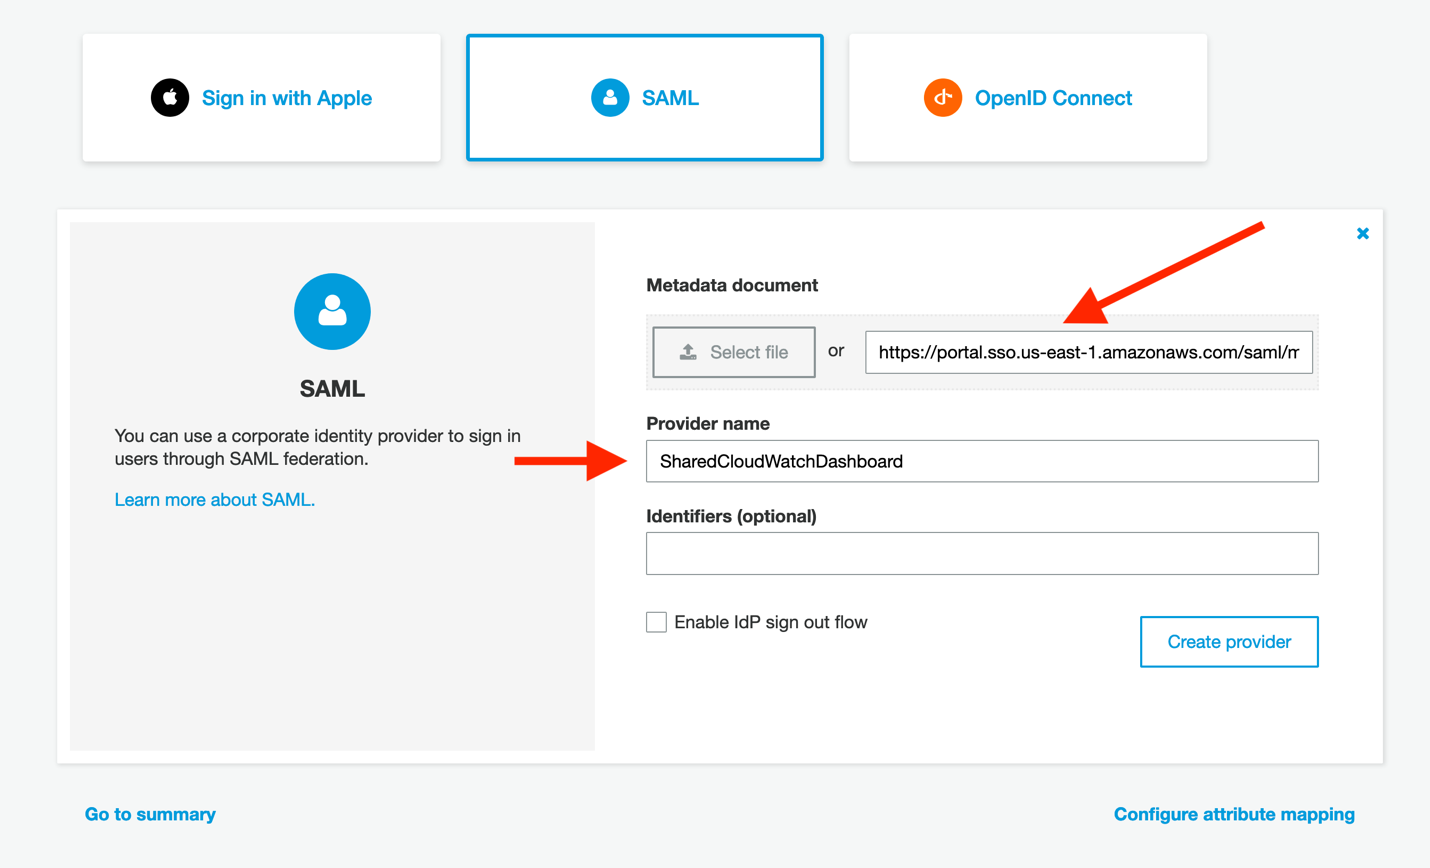The height and width of the screenshot is (868, 1430).
Task: Open Configure attribute mapping
Action: [1235, 814]
